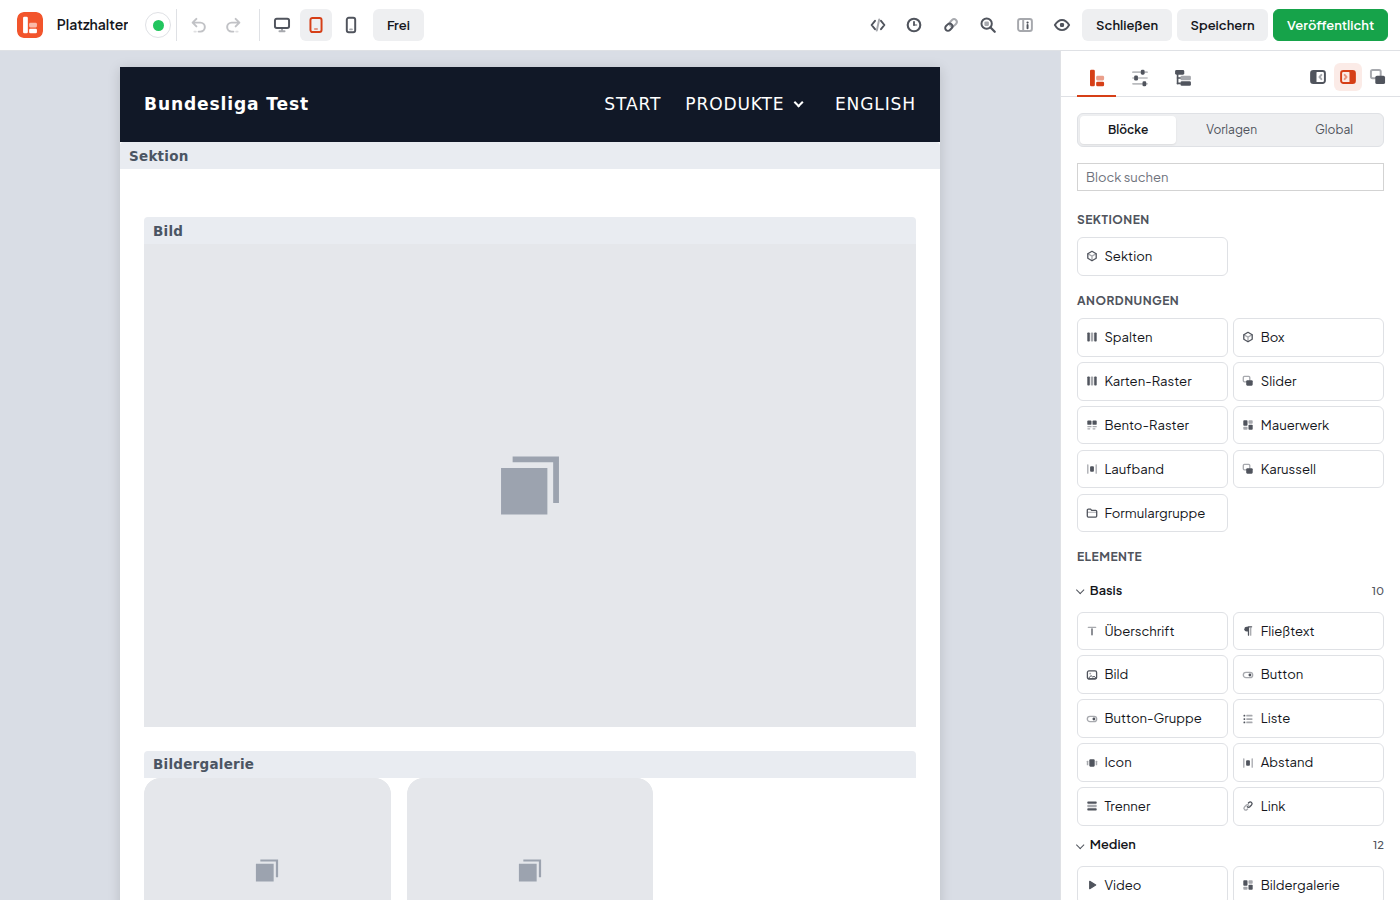Viewport: 1400px width, 900px height.
Task: Click the chain link icon in top toolbar
Action: 951,25
